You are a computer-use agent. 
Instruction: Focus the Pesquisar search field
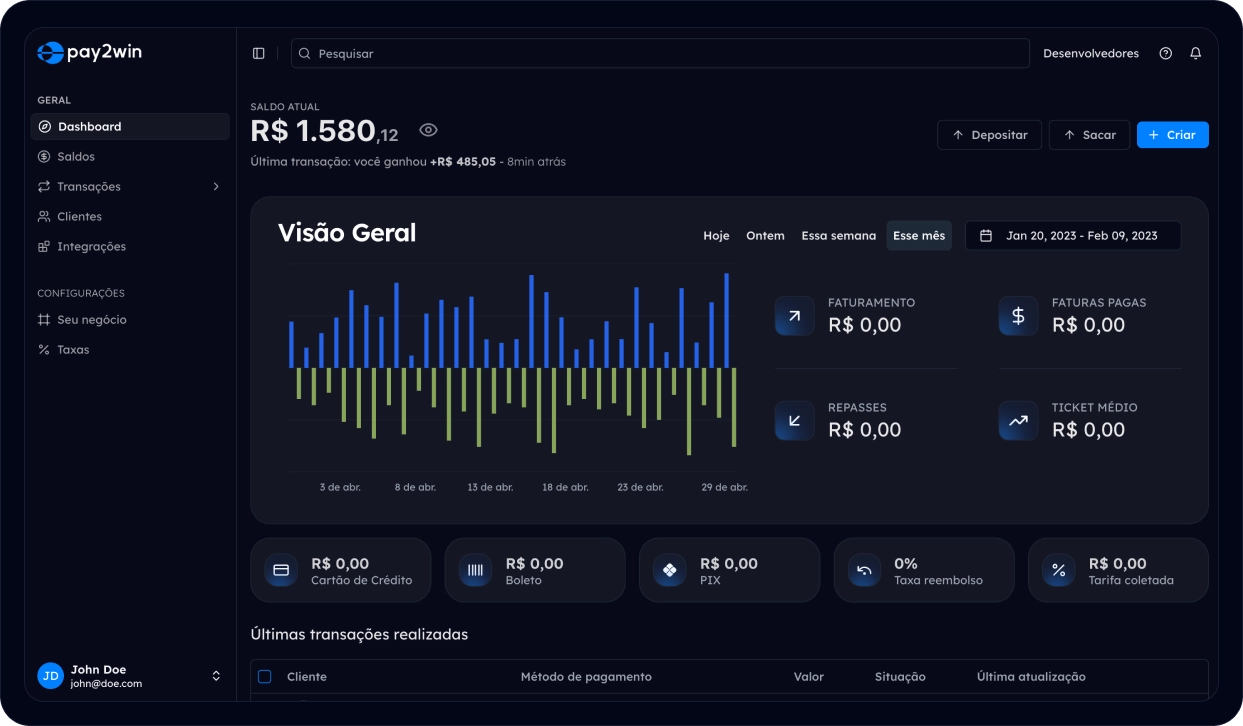pyautogui.click(x=660, y=54)
